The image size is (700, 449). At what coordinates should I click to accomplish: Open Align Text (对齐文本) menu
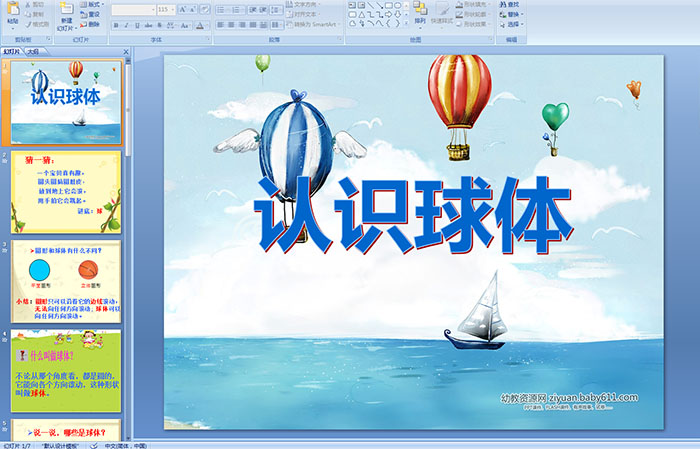pos(301,14)
